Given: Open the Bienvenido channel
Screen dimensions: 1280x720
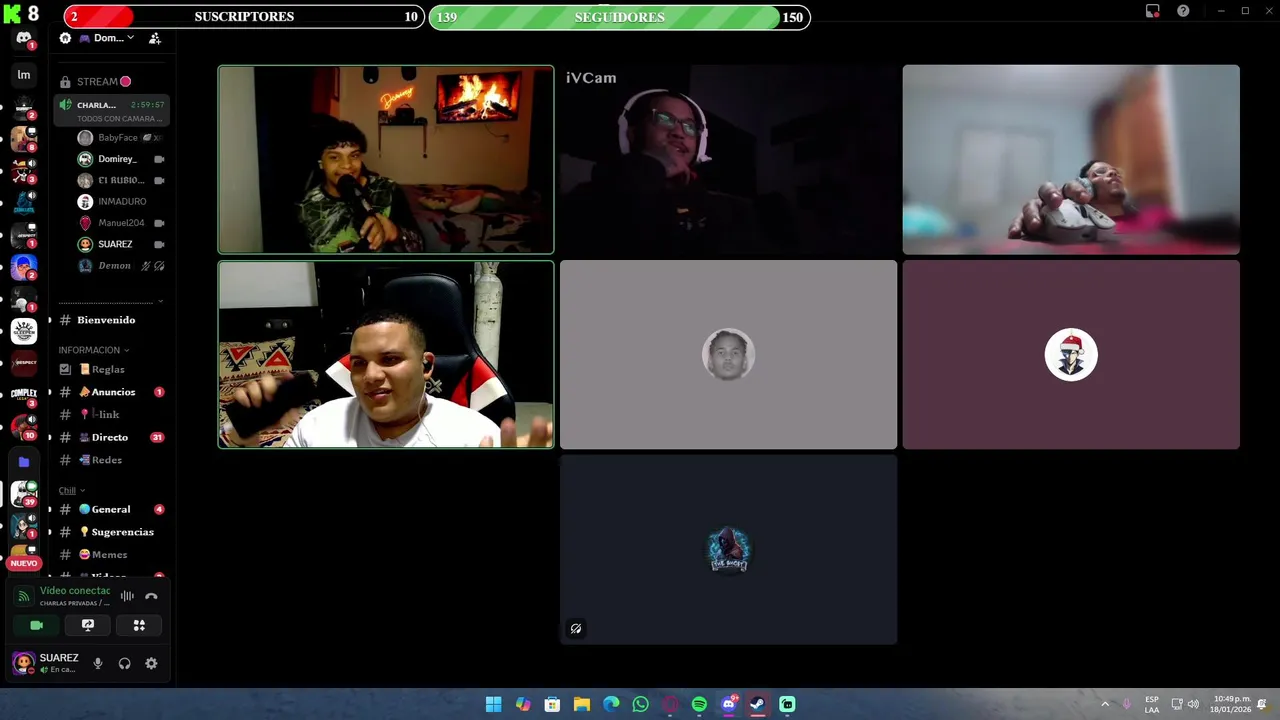Looking at the screenshot, I should point(111,320).
